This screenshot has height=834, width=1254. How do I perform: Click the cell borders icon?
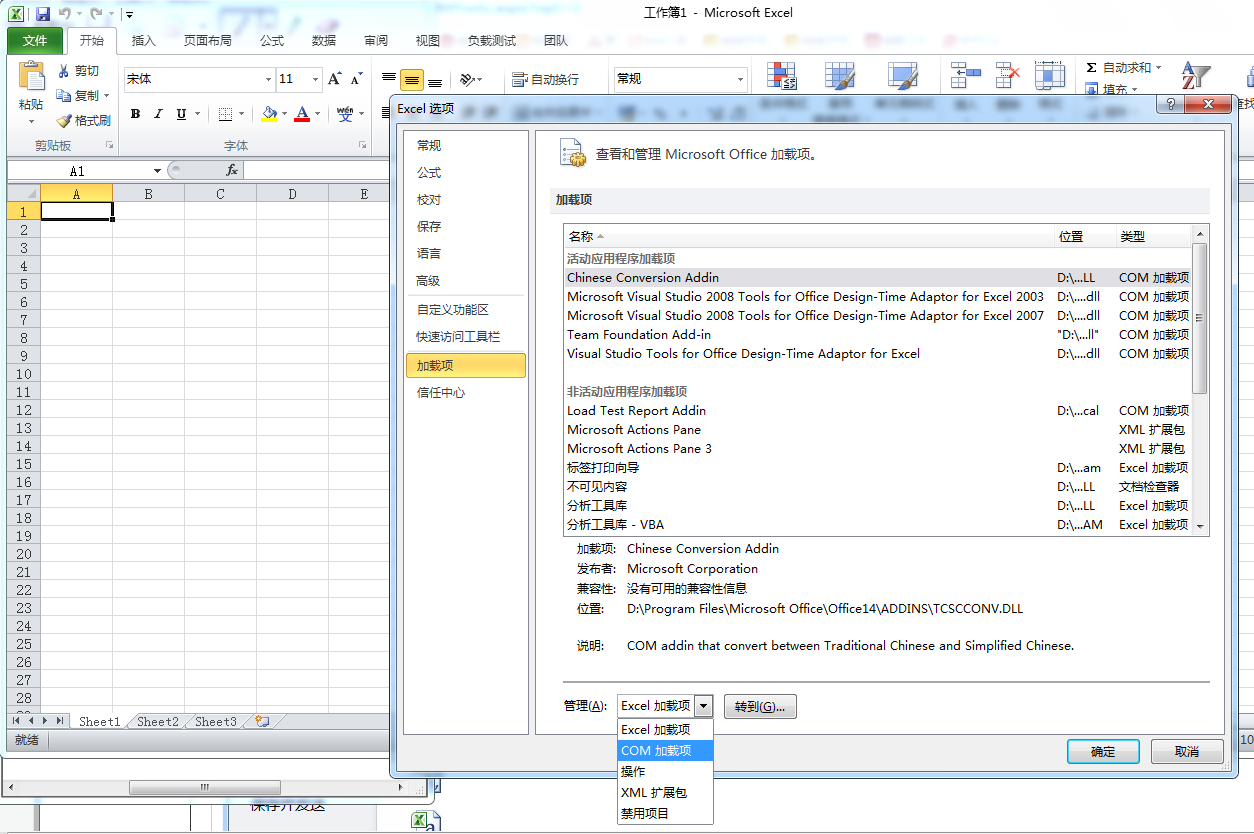point(225,114)
